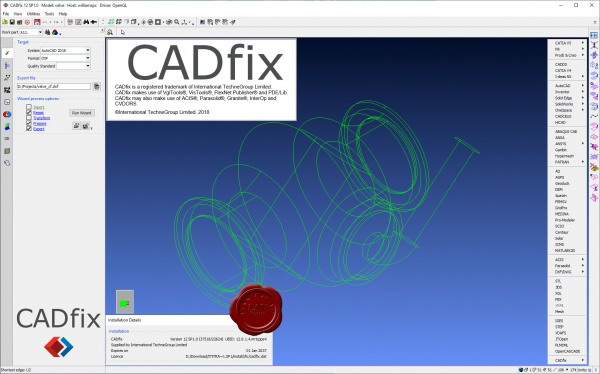600x374 pixels.
Task: Click the Run Wizard button
Action: 82,113
